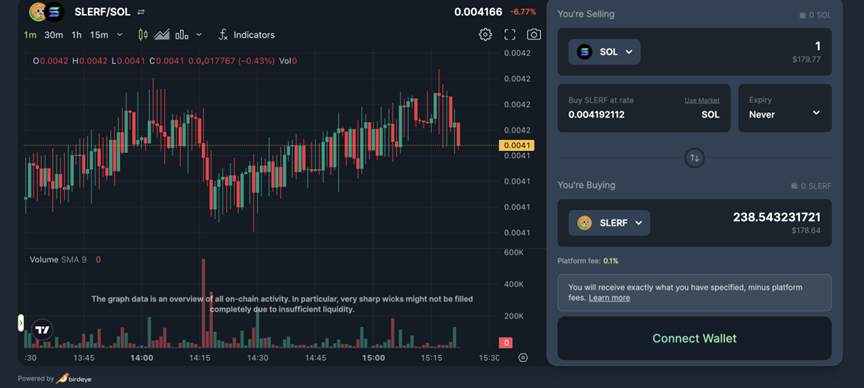Swap SLERF/SOL pair direction arrows
Screen dimensions: 864x388
click(x=141, y=12)
